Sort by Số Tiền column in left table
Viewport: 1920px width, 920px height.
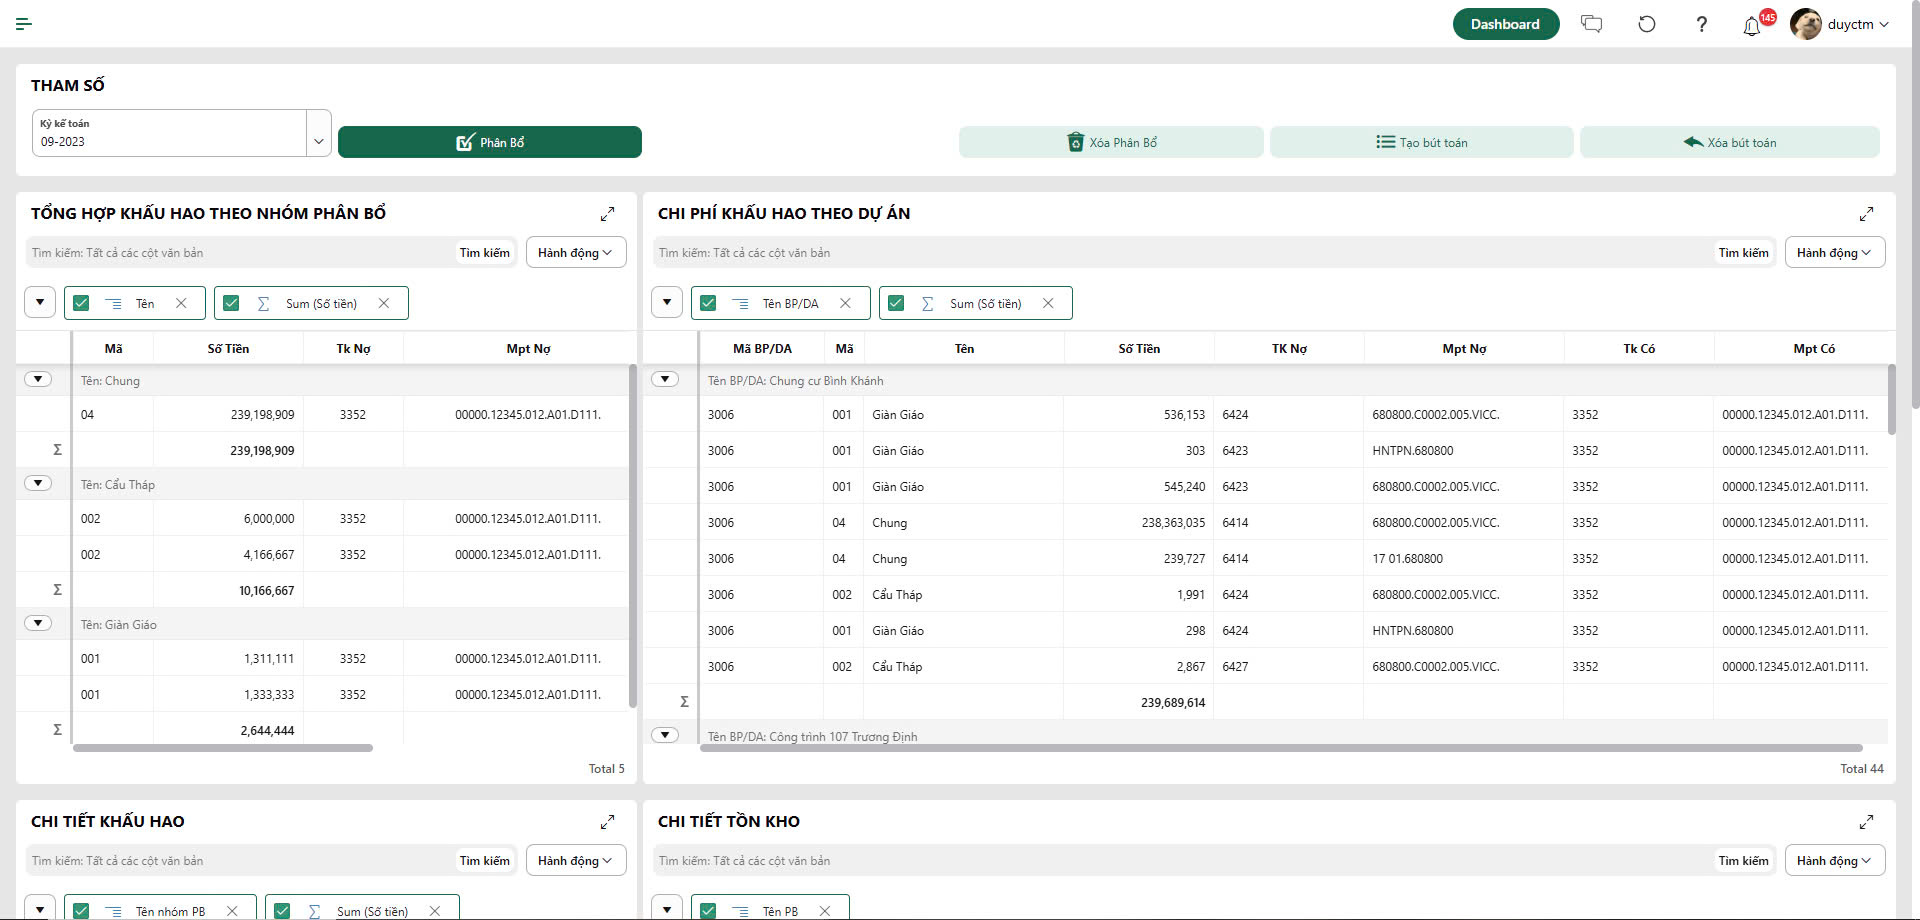click(228, 349)
